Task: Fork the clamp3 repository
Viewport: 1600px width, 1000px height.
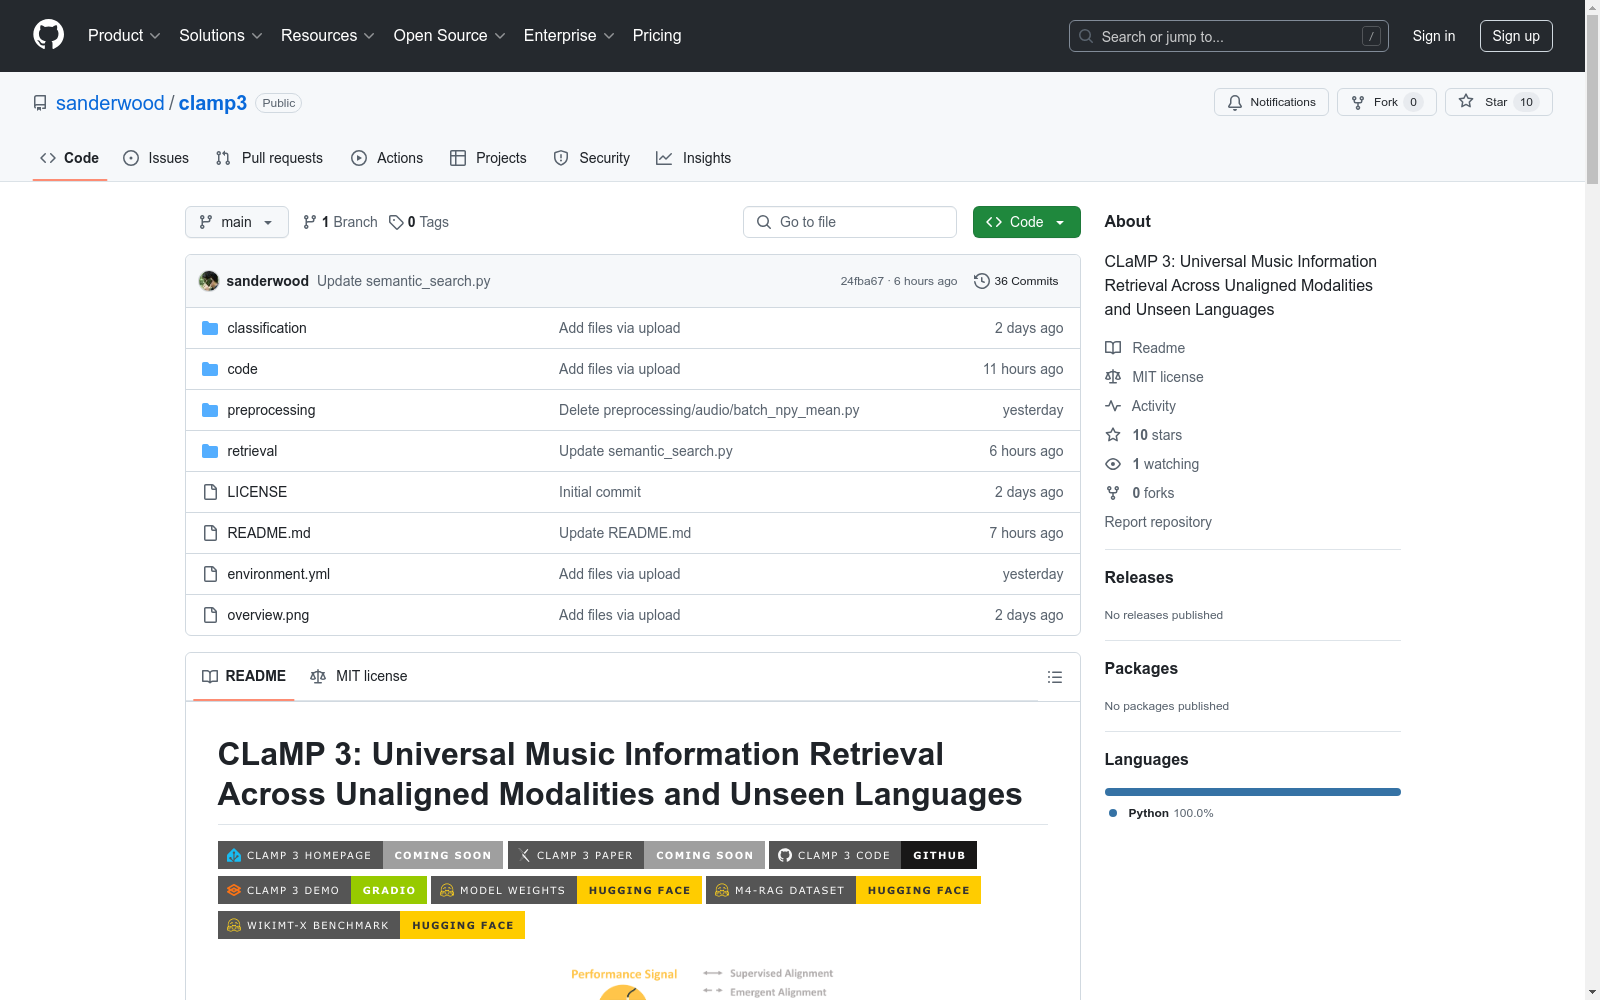Action: pos(1386,102)
